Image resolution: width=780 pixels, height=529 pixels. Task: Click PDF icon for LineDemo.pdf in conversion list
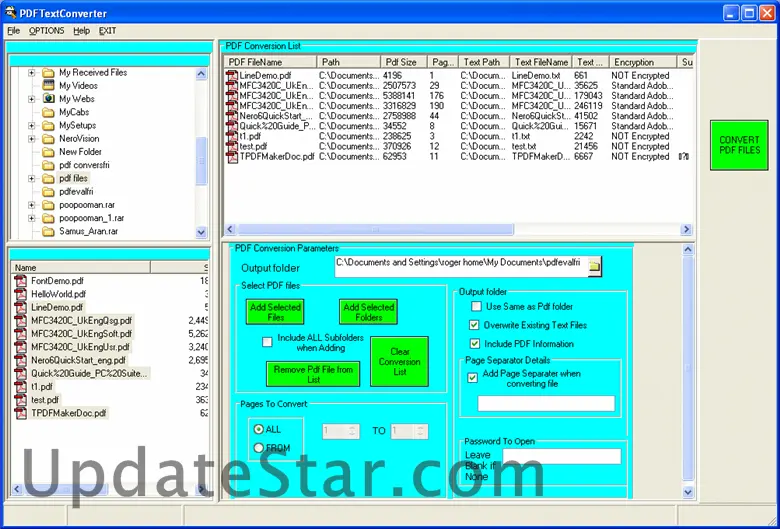(x=232, y=76)
